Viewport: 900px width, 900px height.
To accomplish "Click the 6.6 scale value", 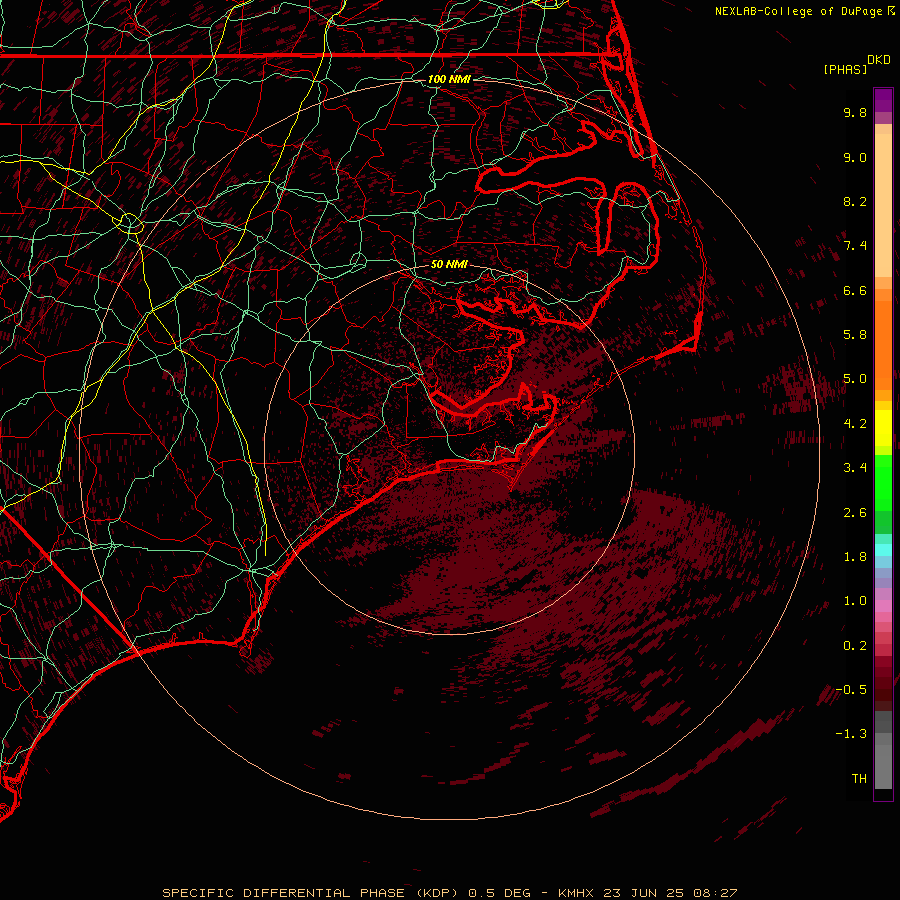I will 855,290.
